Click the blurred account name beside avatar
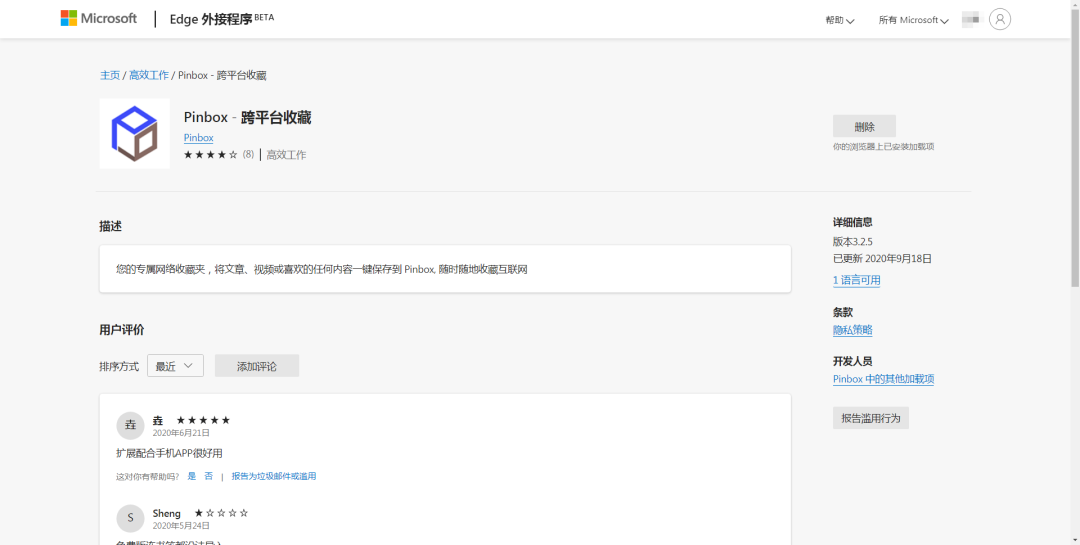The height and width of the screenshot is (545, 1080). [x=970, y=19]
